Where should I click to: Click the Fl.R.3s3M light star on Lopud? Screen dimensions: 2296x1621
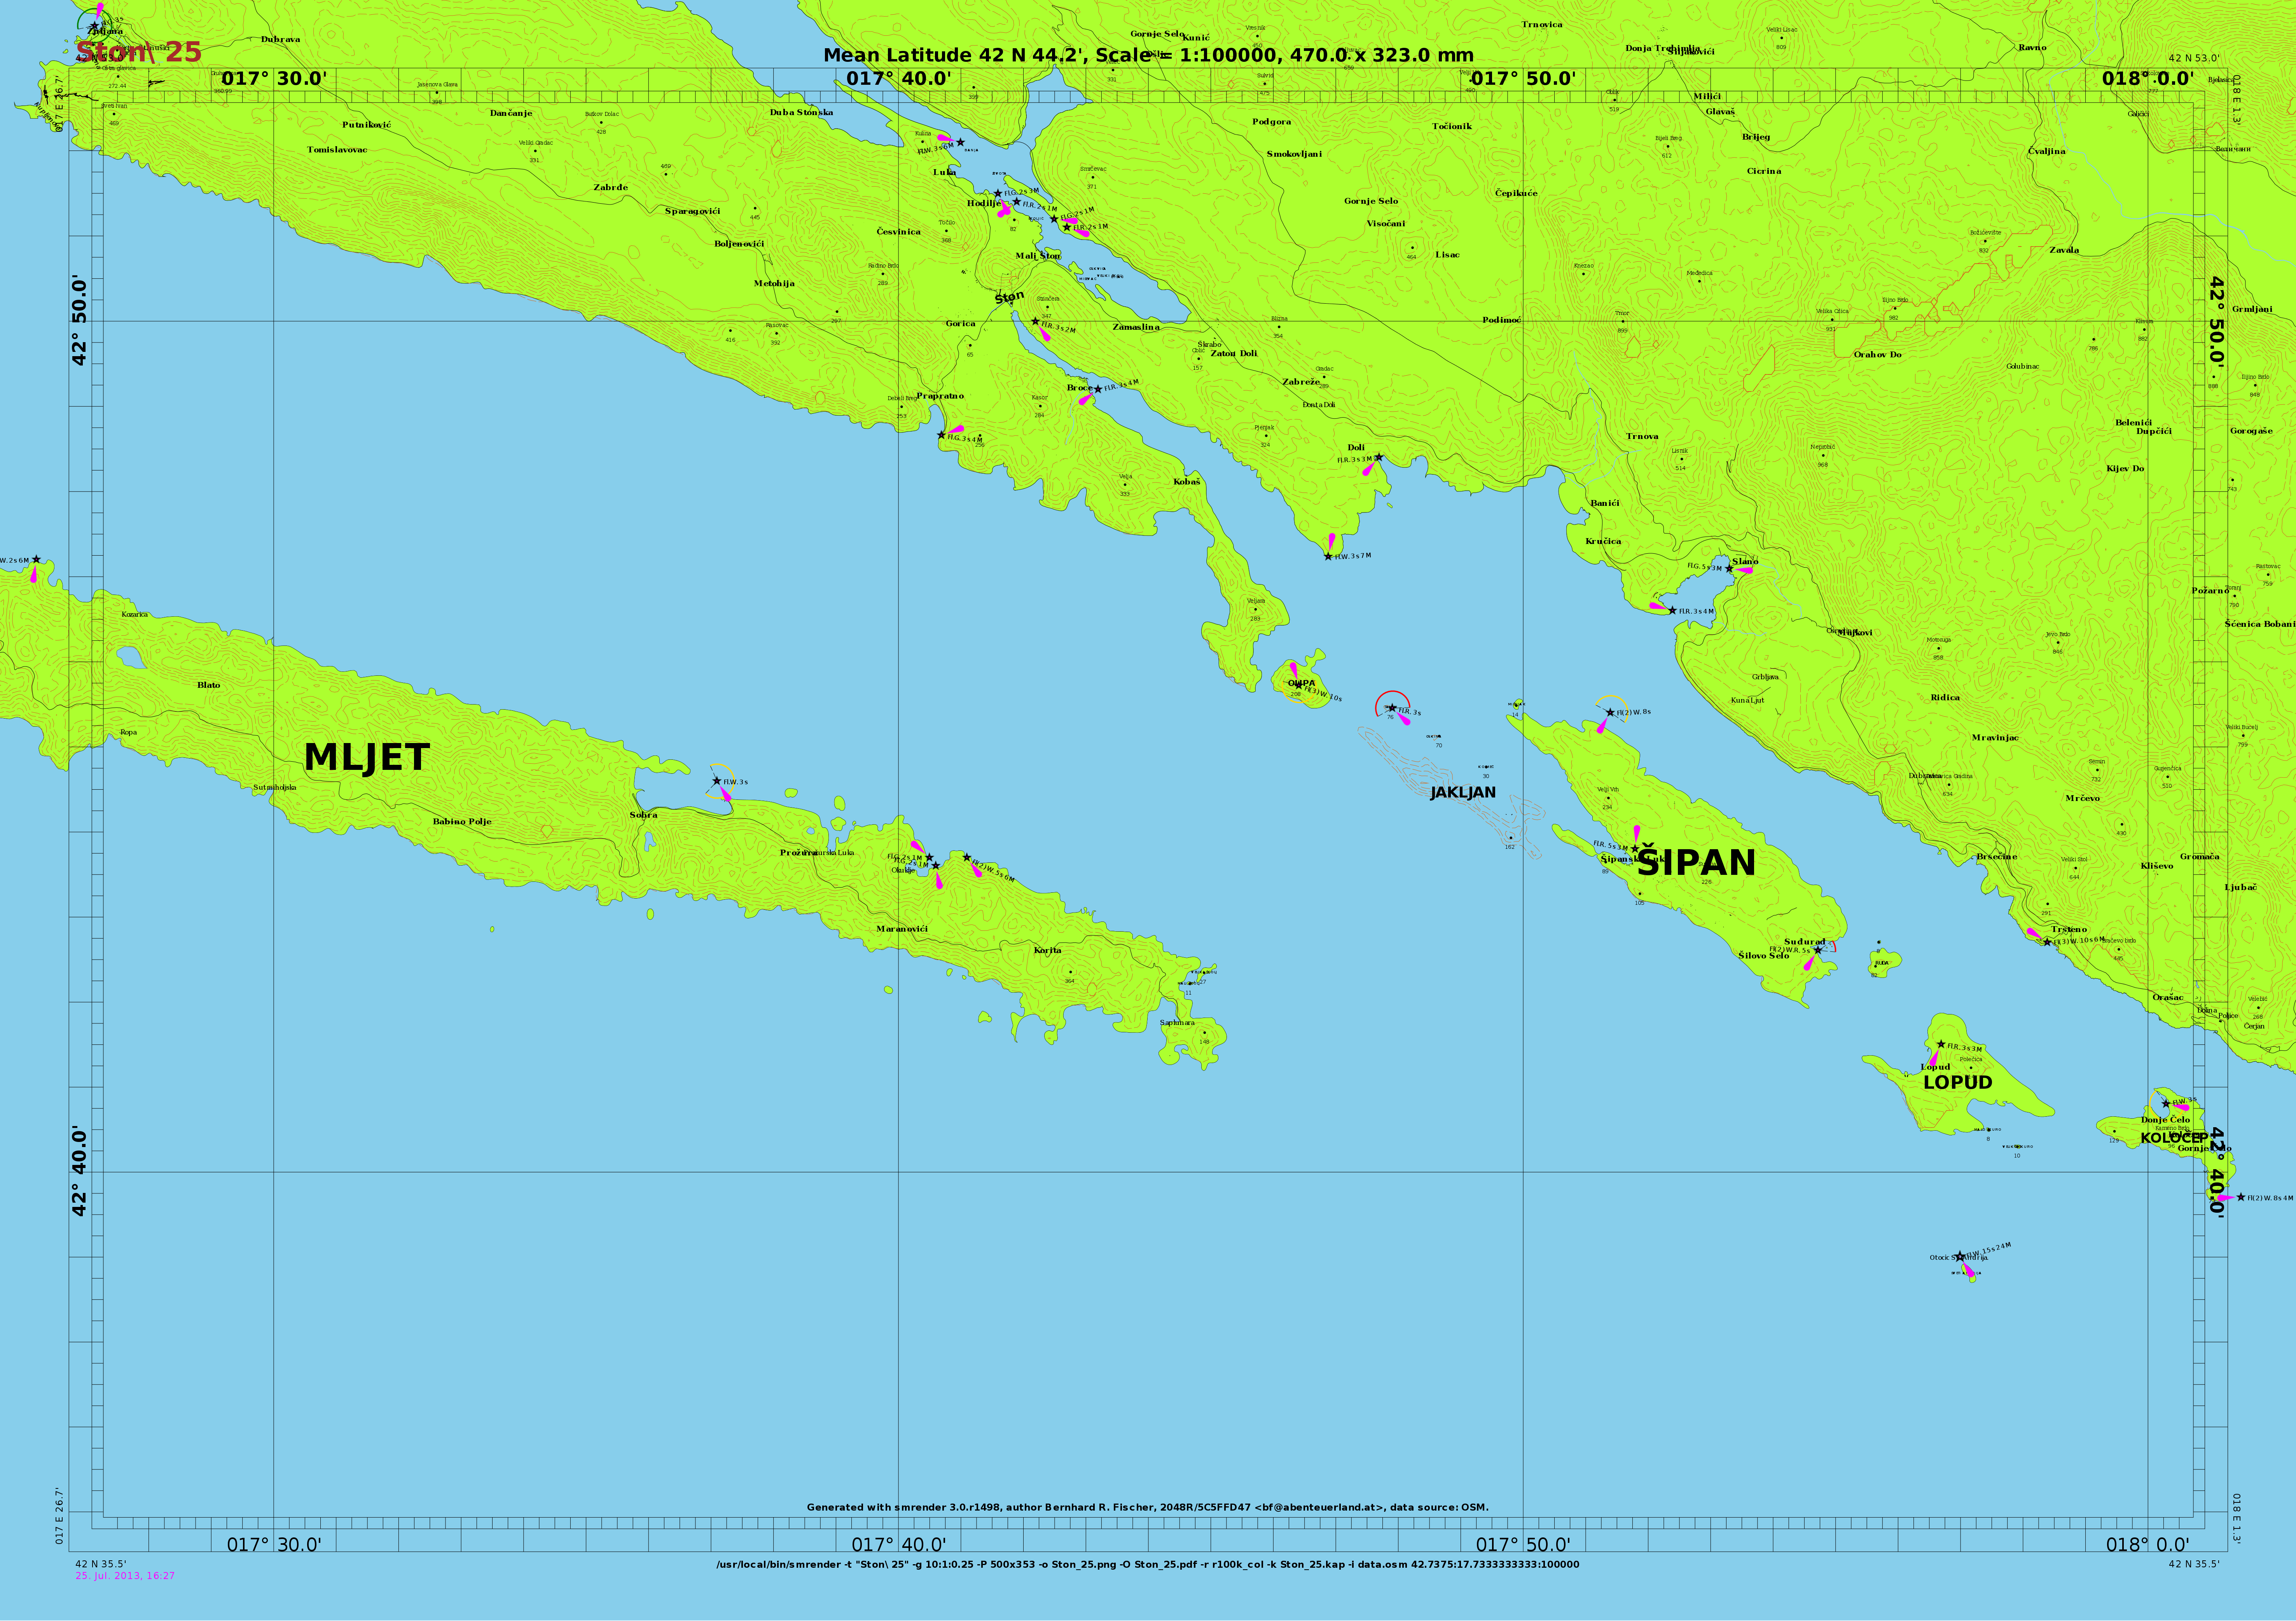1941,1044
